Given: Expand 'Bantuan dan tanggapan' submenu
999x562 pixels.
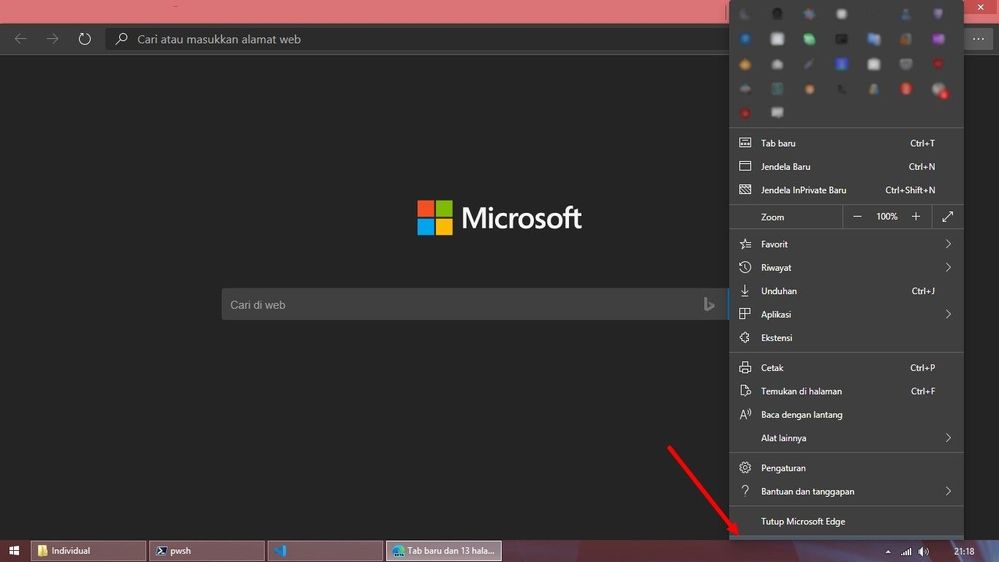Looking at the screenshot, I should tap(846, 491).
